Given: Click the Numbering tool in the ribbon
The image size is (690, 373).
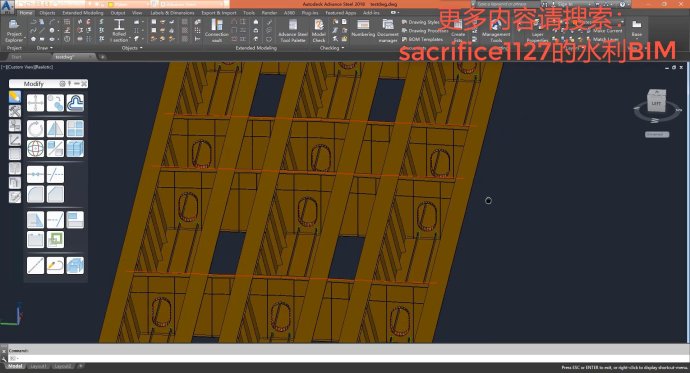Looking at the screenshot, I should [363, 28].
